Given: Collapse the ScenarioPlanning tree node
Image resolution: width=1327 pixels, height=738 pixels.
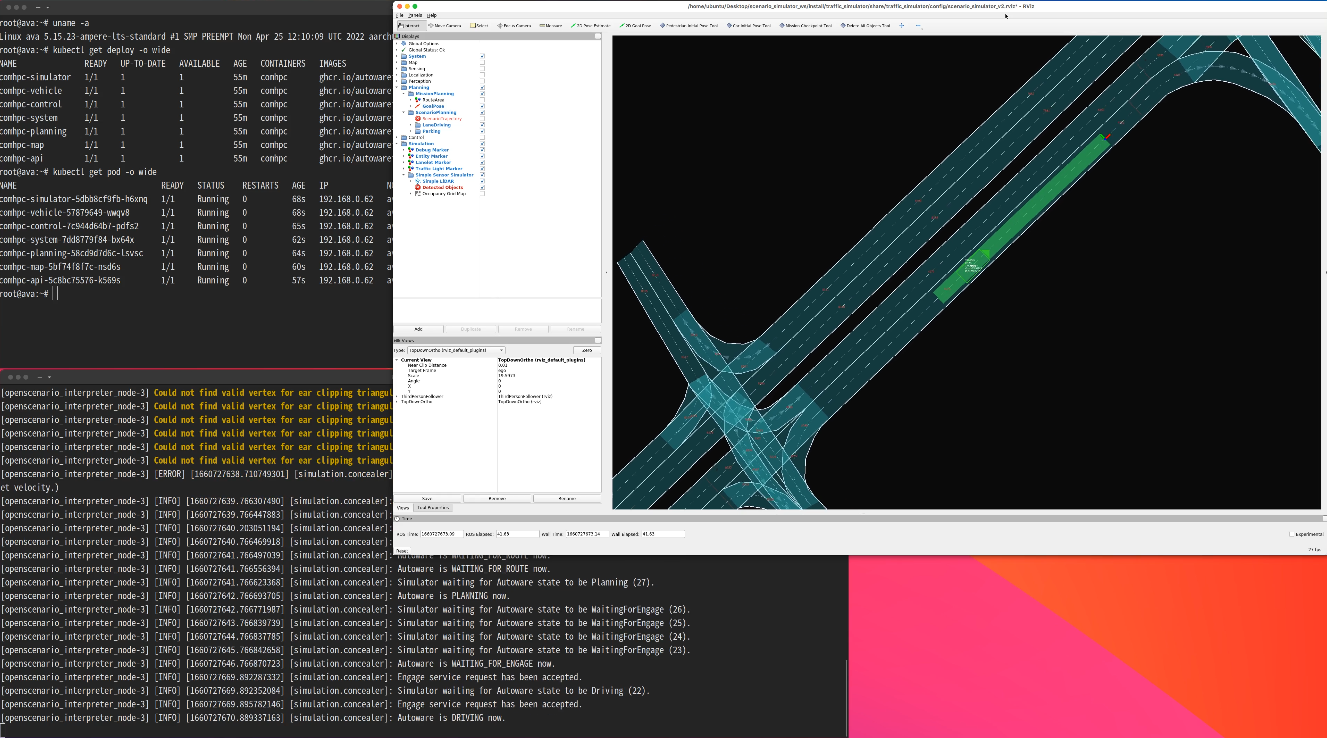Looking at the screenshot, I should (x=404, y=112).
